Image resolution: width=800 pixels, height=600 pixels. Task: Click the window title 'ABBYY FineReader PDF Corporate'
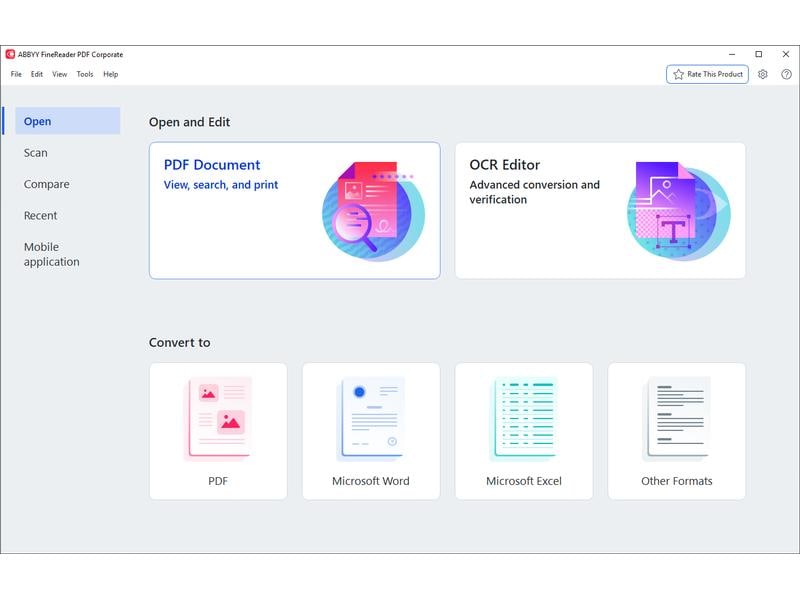(x=70, y=55)
